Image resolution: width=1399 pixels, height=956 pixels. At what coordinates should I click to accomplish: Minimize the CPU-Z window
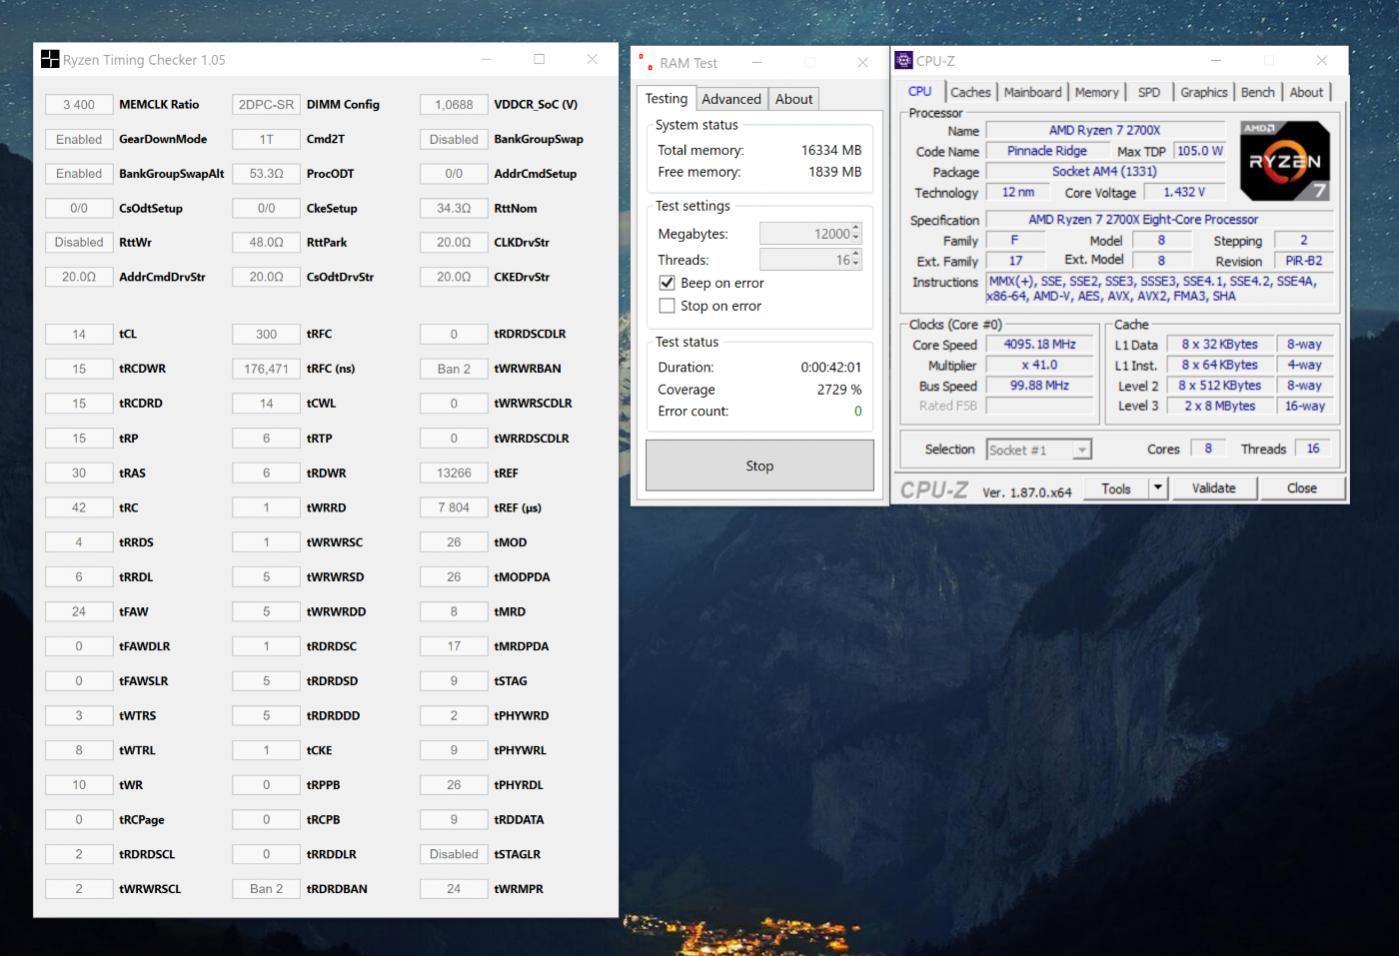click(1215, 60)
